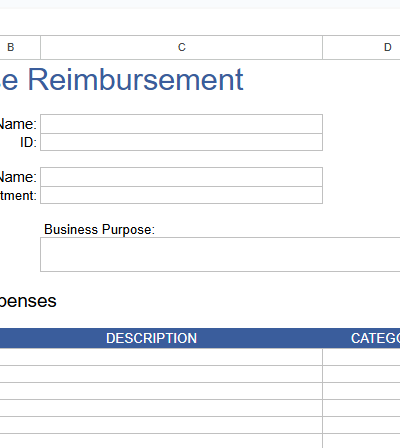This screenshot has height=448, width=400.
Task: Click the Expenses section heading
Action: point(28,301)
